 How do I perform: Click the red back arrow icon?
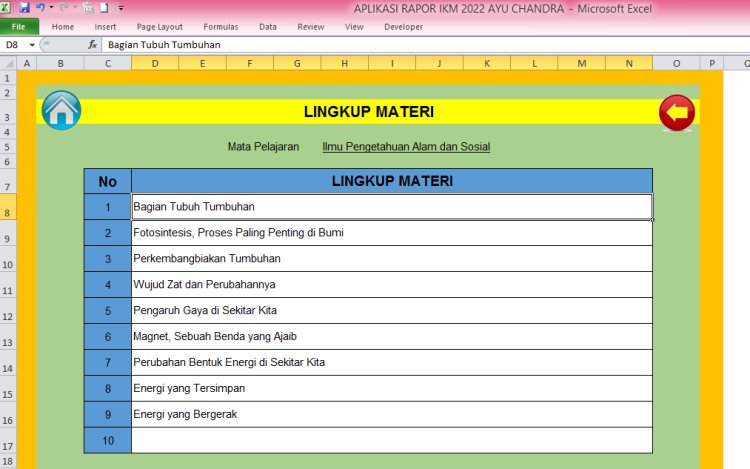click(677, 112)
